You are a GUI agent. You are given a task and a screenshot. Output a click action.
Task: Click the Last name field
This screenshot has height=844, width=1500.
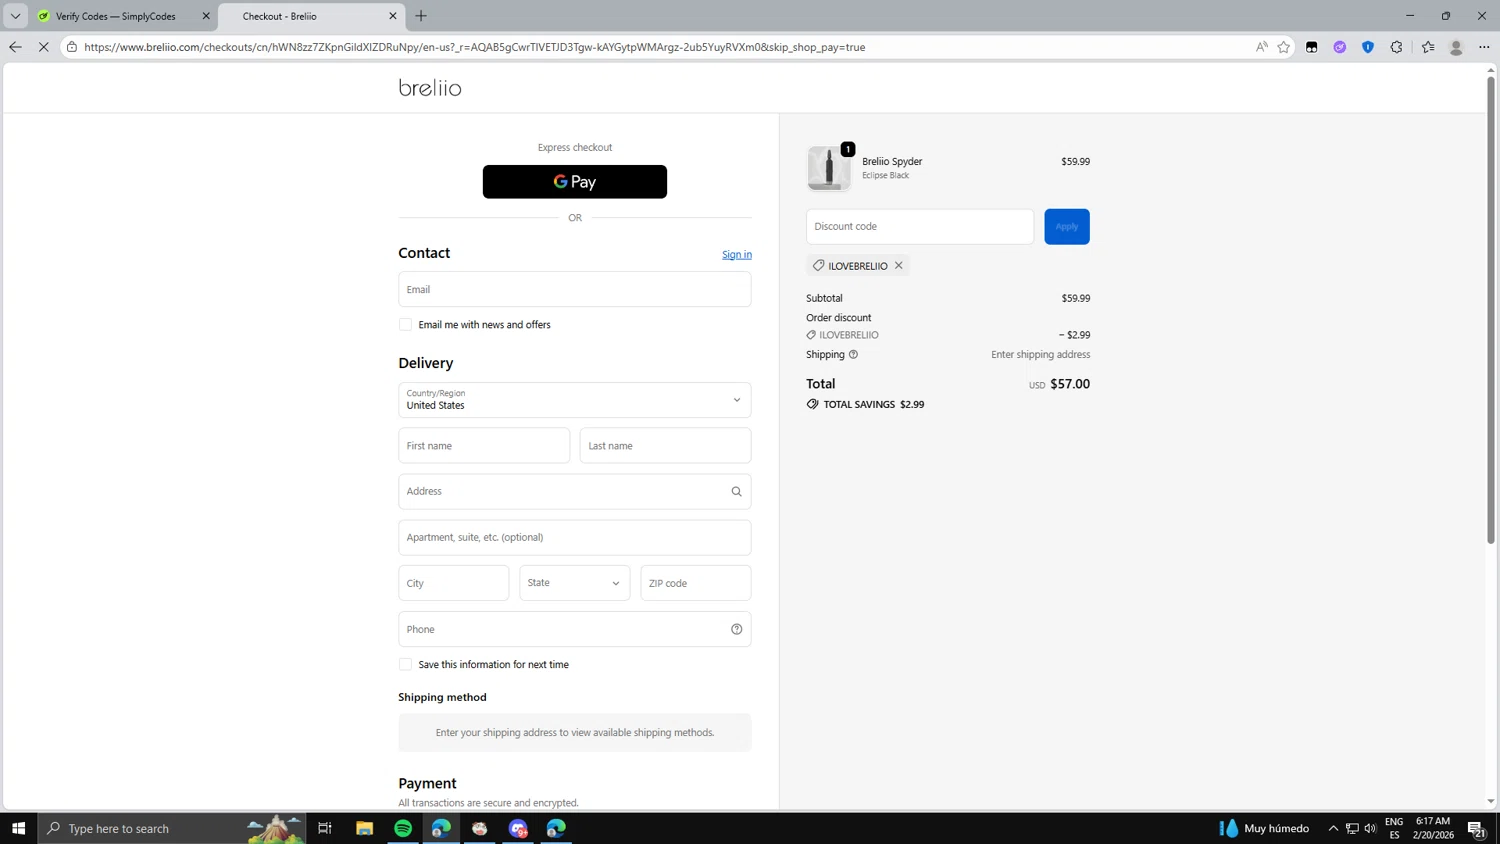coord(666,446)
